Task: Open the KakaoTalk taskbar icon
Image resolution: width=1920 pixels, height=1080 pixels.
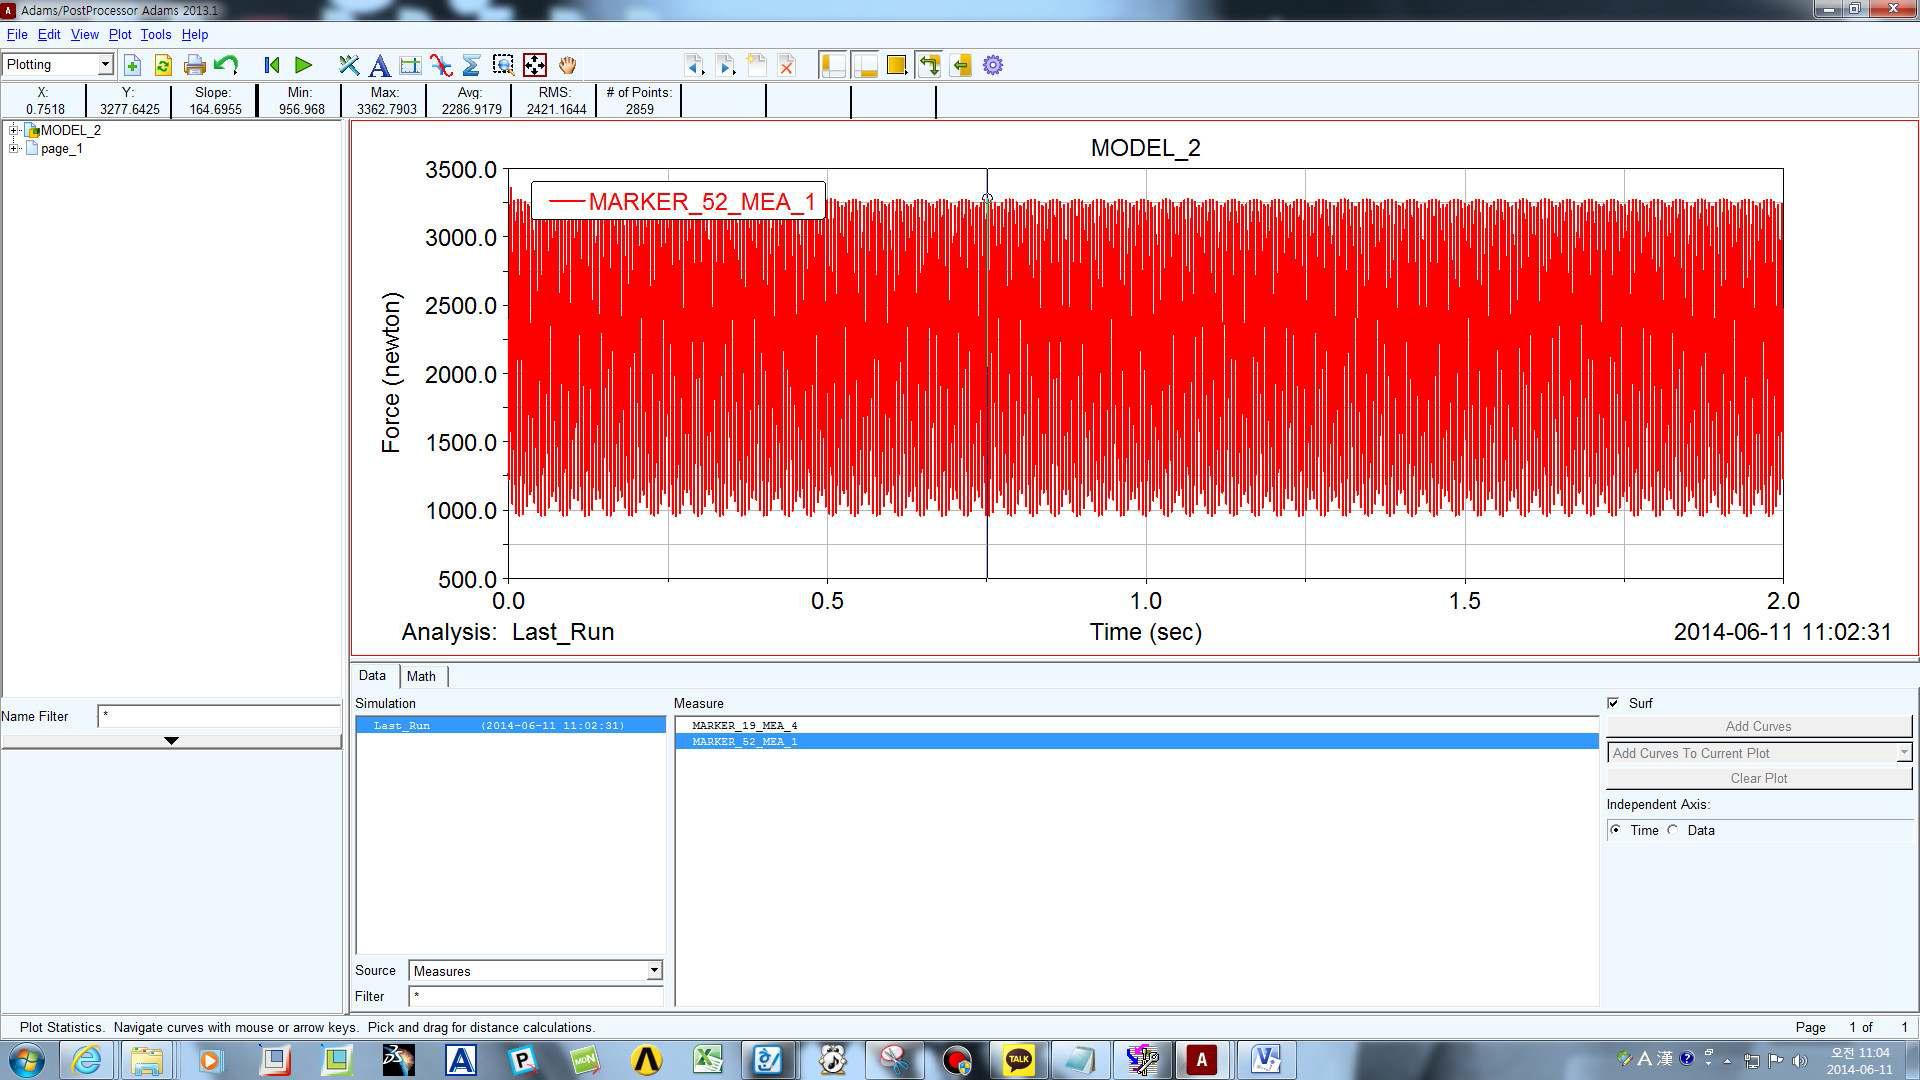Action: tap(1018, 1059)
